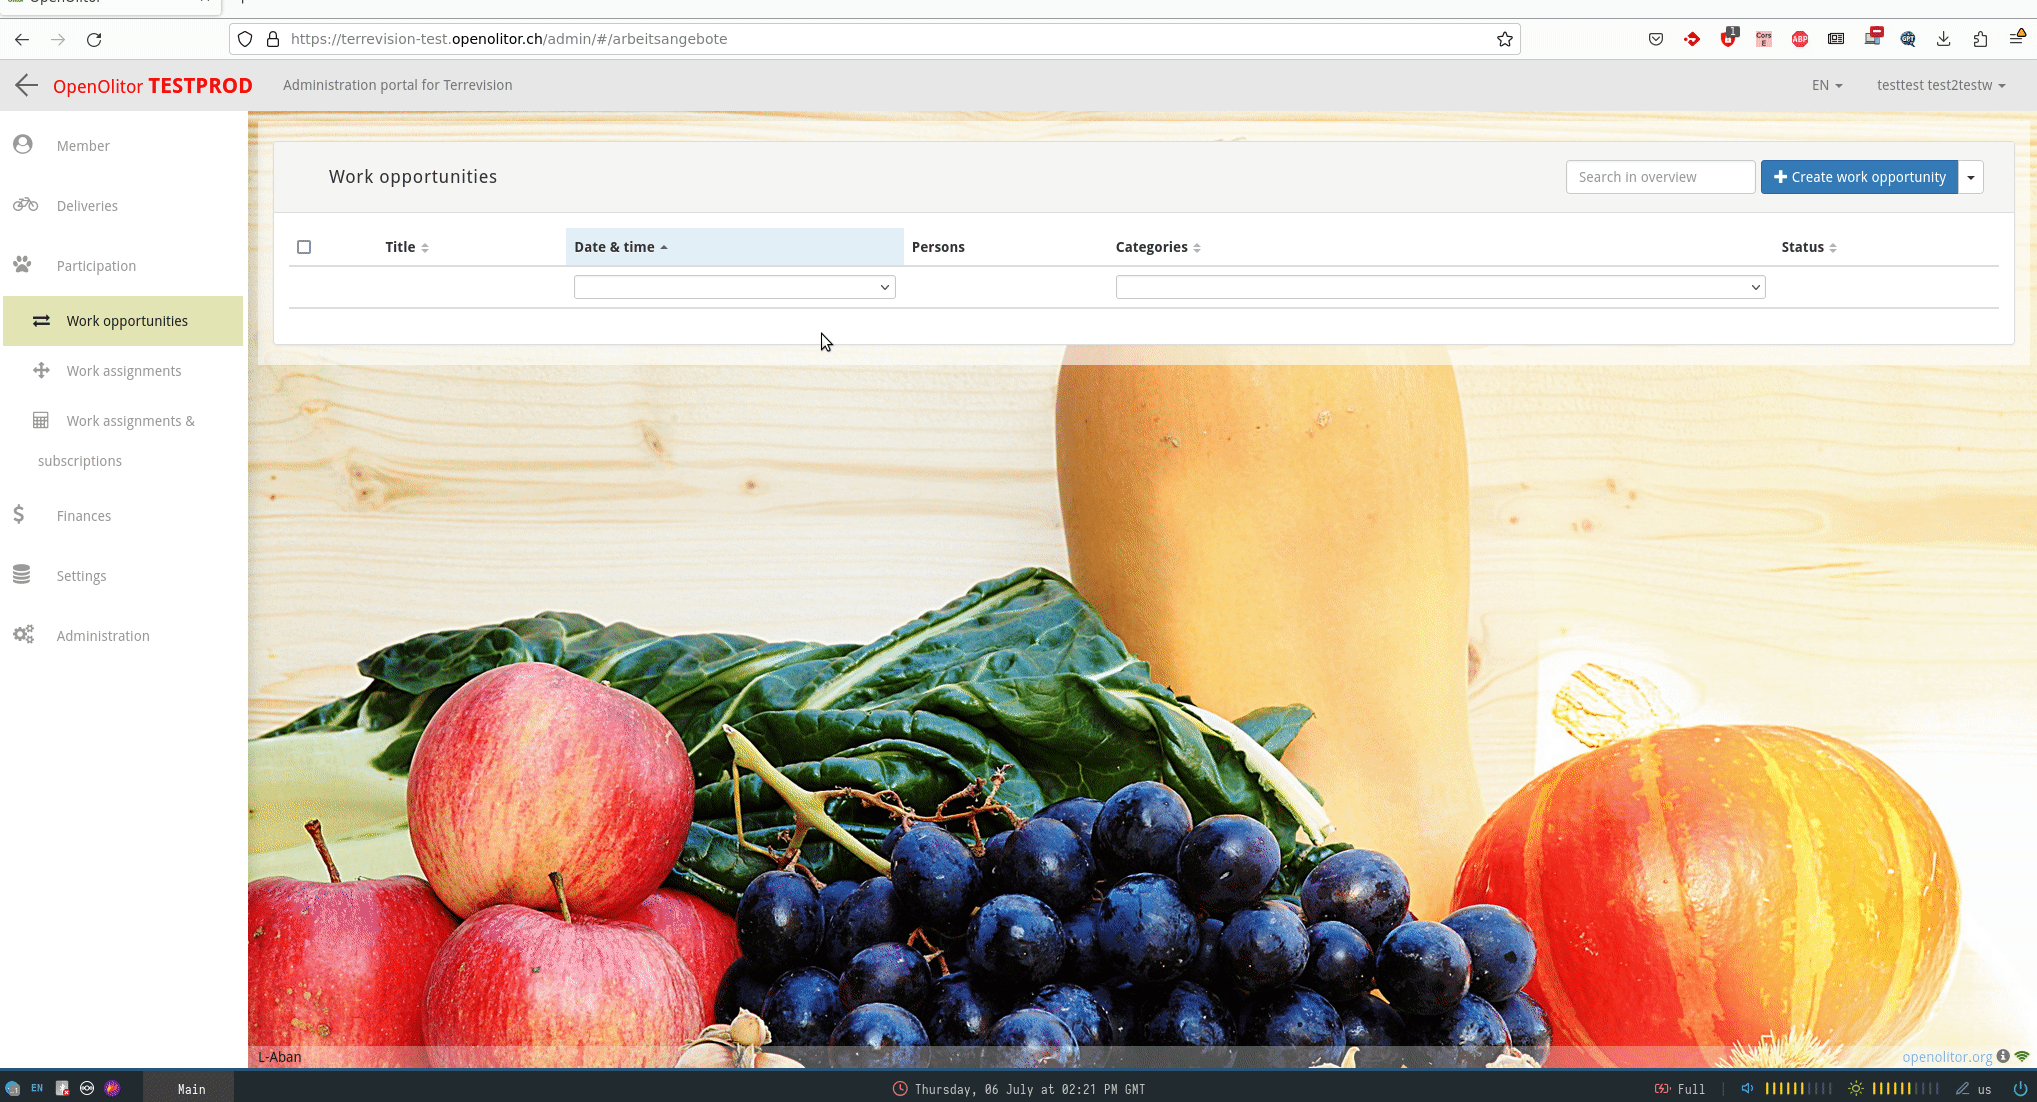Click the Finances dollar icon
2037x1102 pixels.
click(19, 515)
